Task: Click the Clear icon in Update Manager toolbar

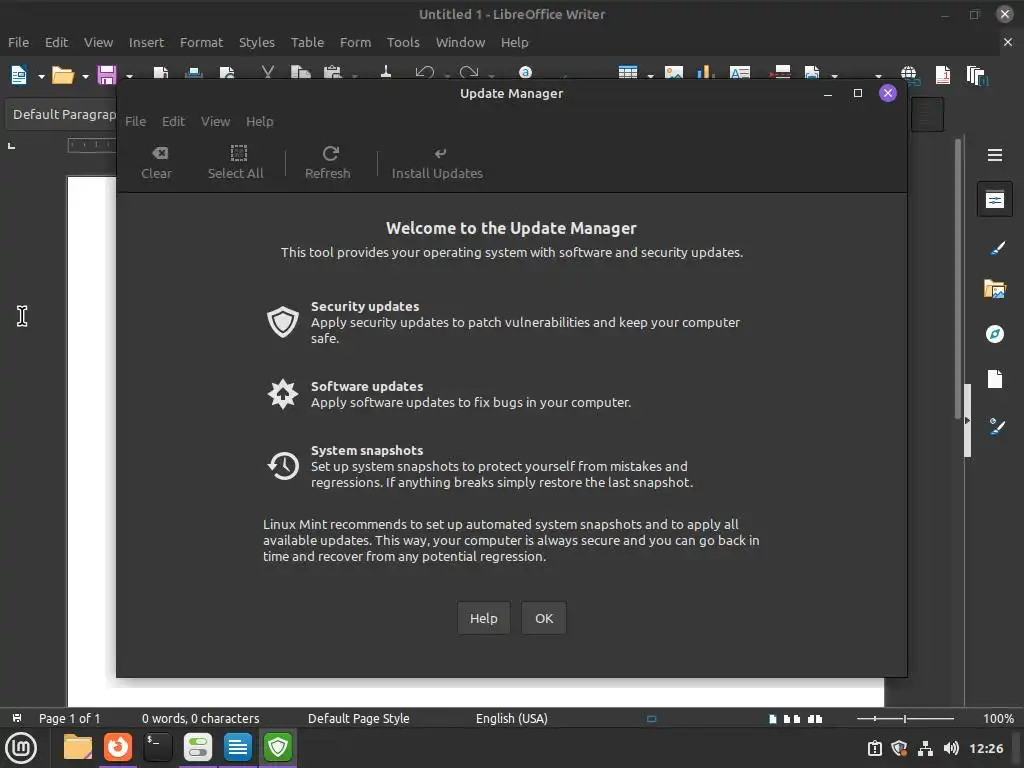Action: point(157,163)
